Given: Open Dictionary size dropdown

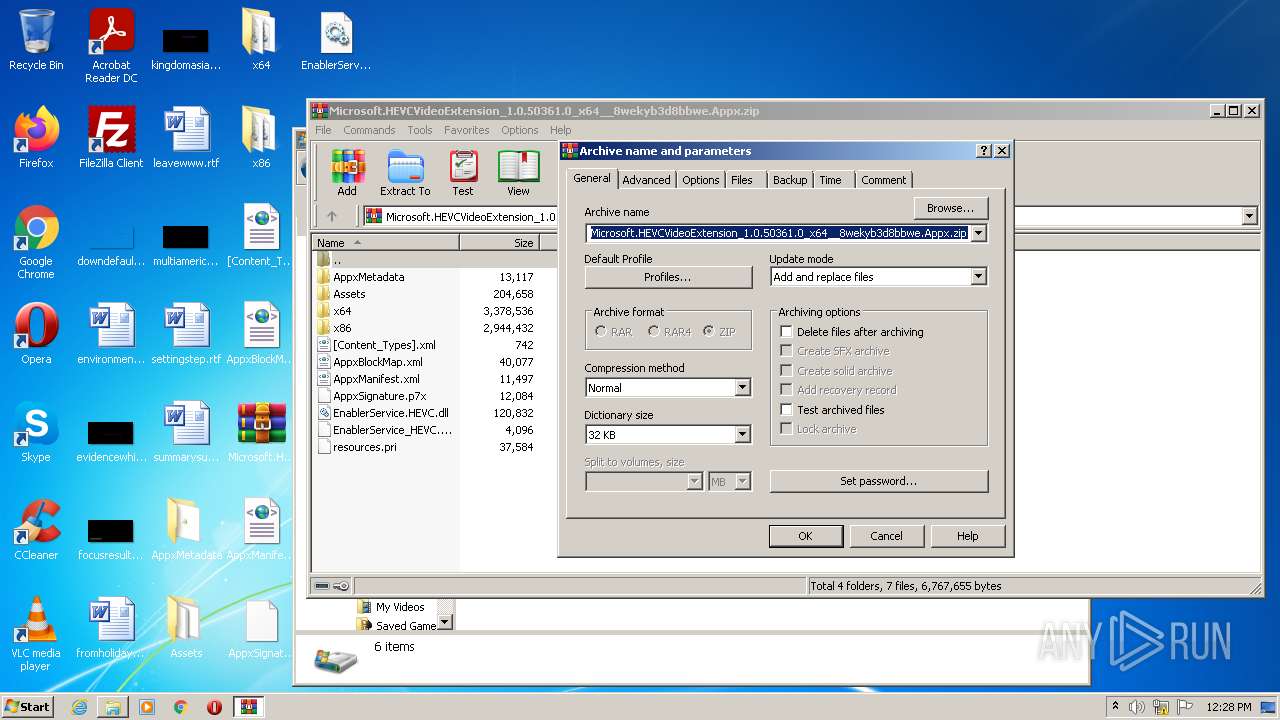Looking at the screenshot, I should point(742,435).
